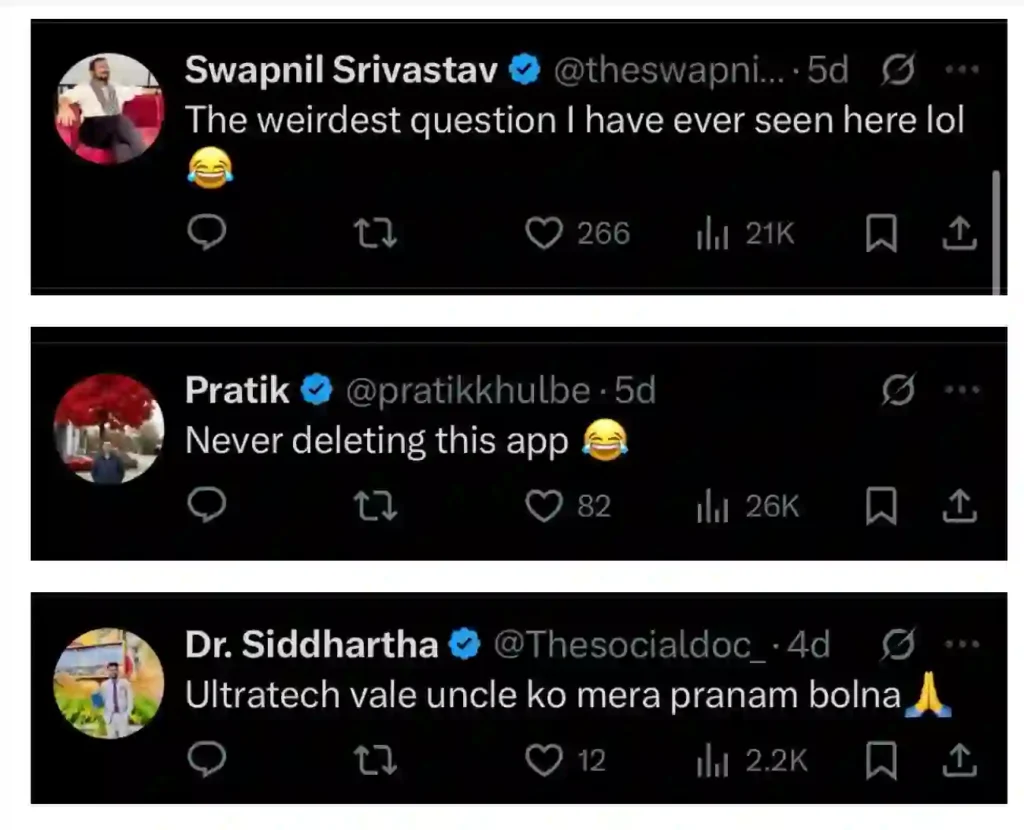The height and width of the screenshot is (830, 1024).
Task: Reply to Swapnil Srivastav's tweet
Action: [x=206, y=232]
